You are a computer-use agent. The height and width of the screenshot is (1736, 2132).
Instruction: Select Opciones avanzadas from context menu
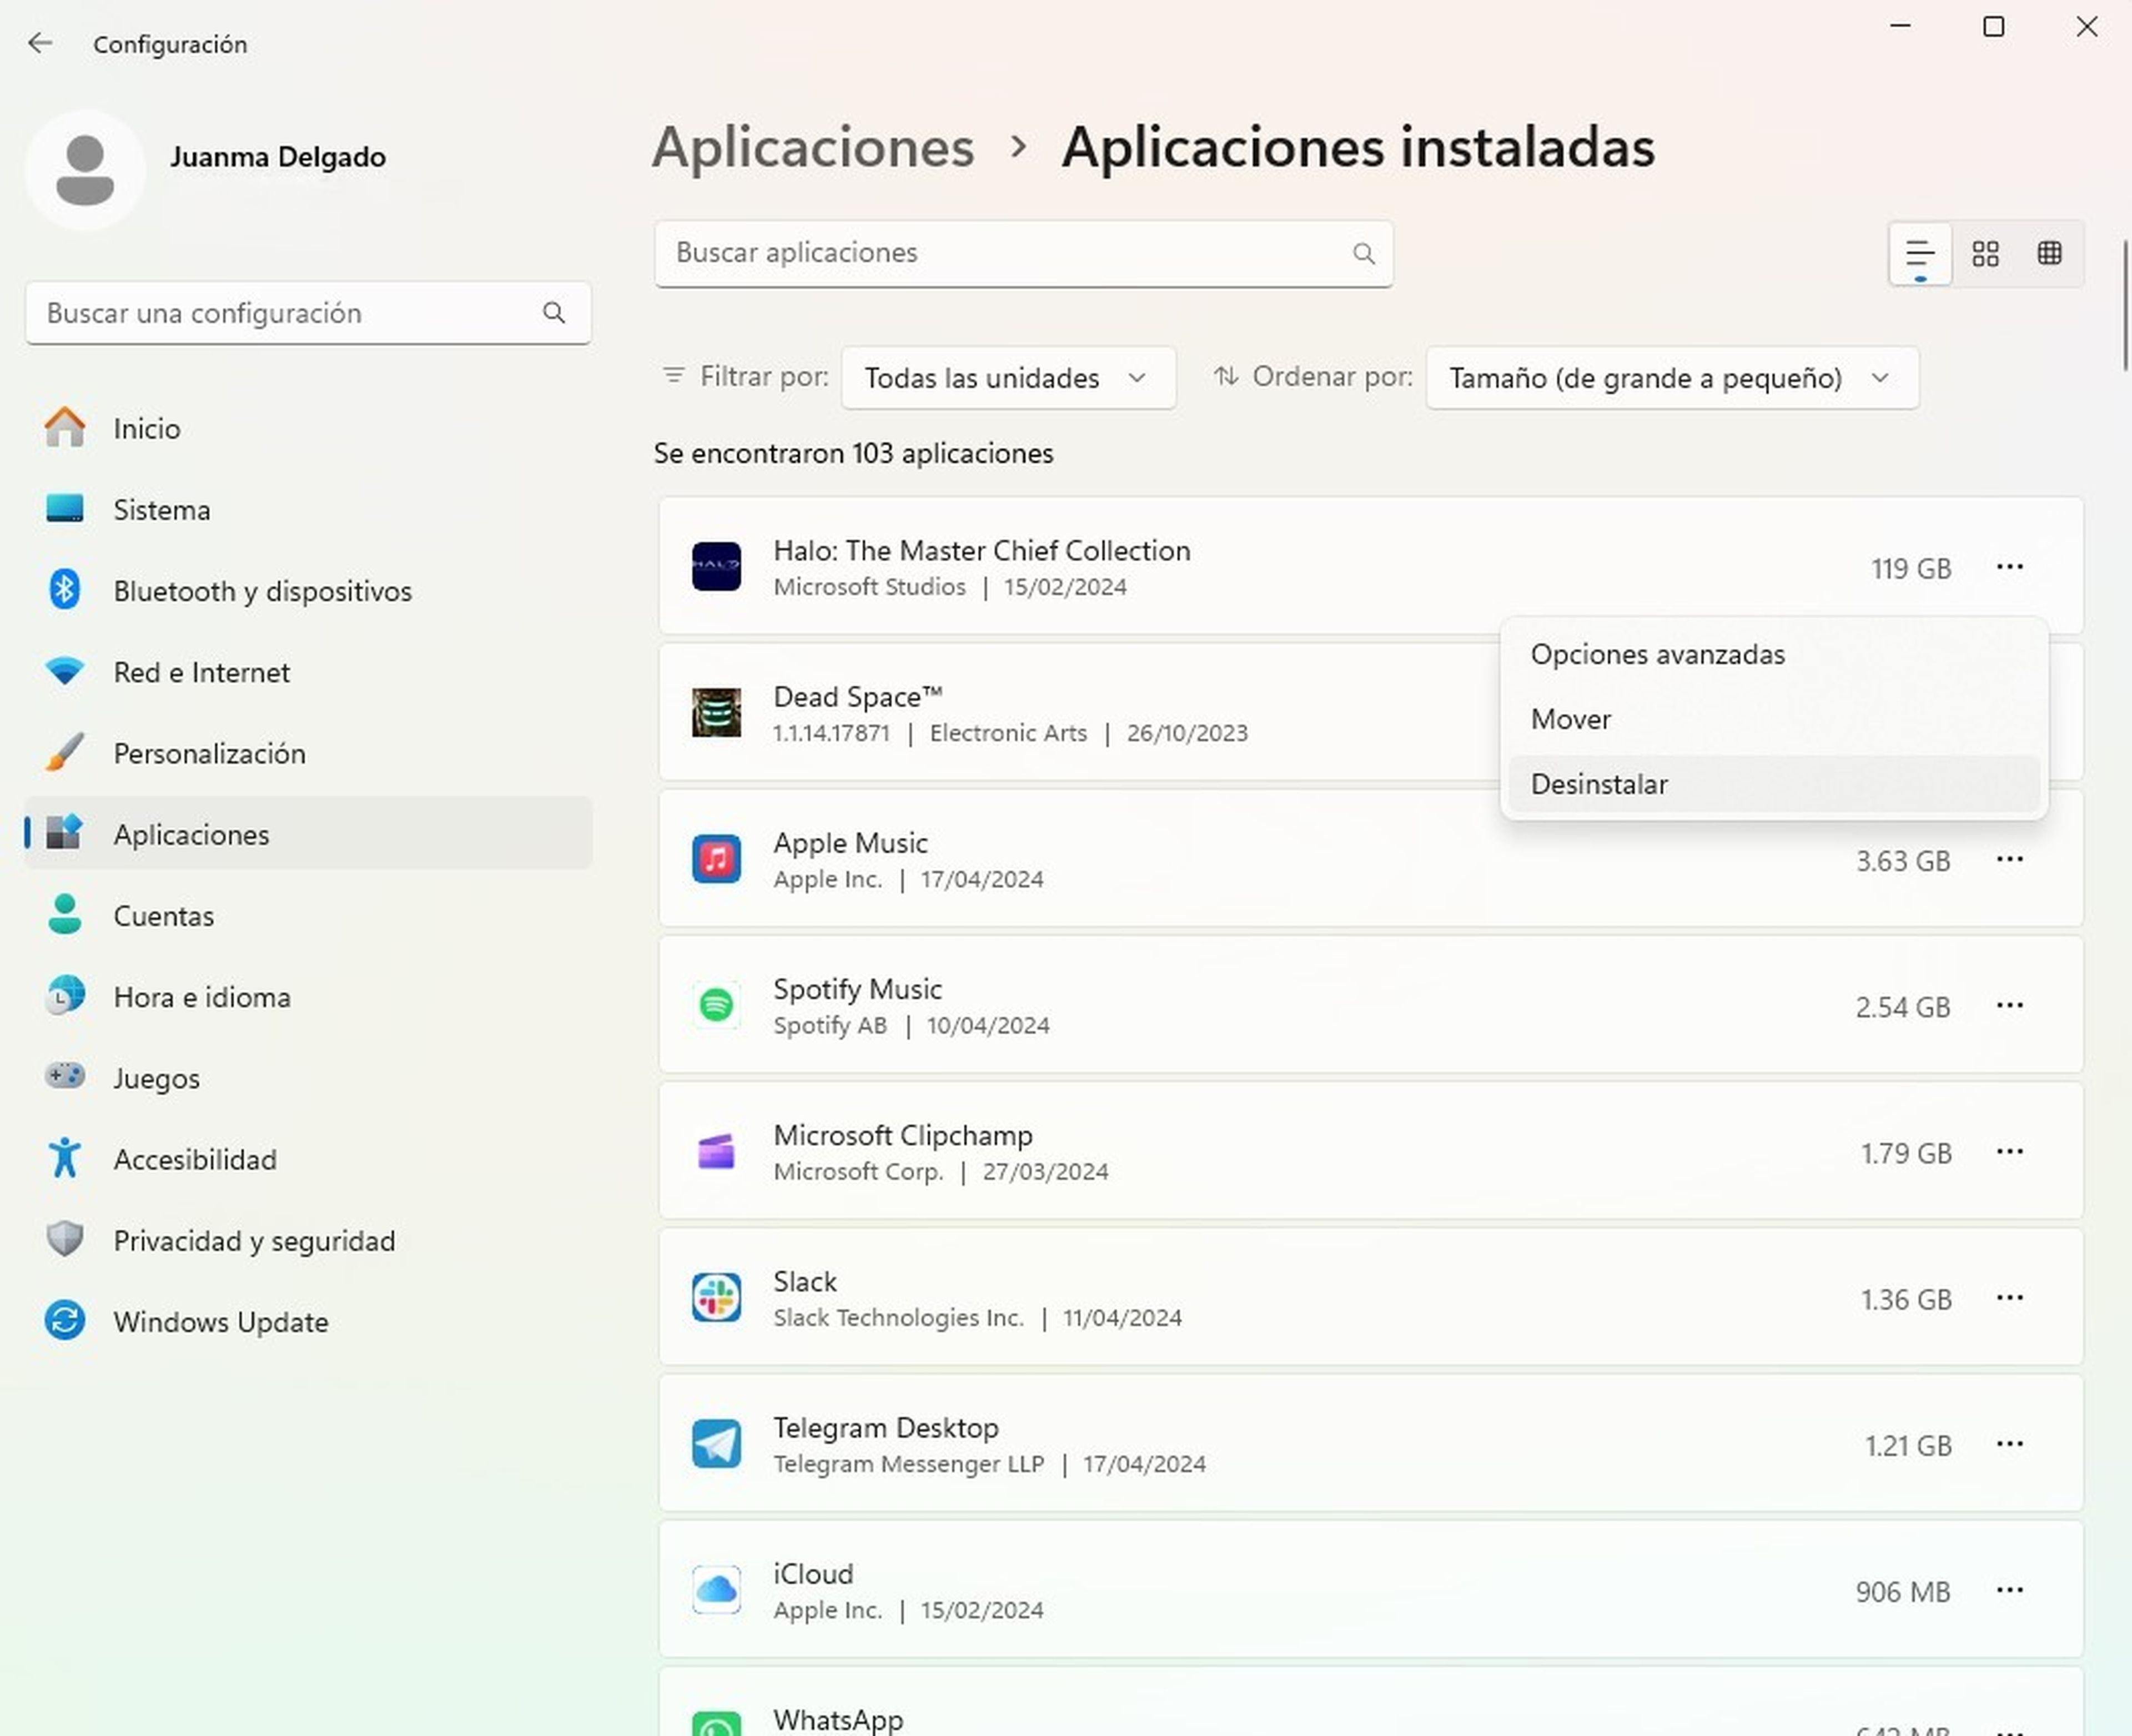(1656, 653)
